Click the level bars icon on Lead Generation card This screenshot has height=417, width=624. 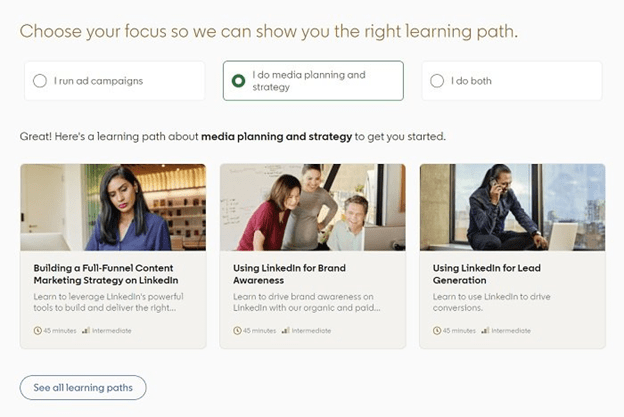point(485,330)
